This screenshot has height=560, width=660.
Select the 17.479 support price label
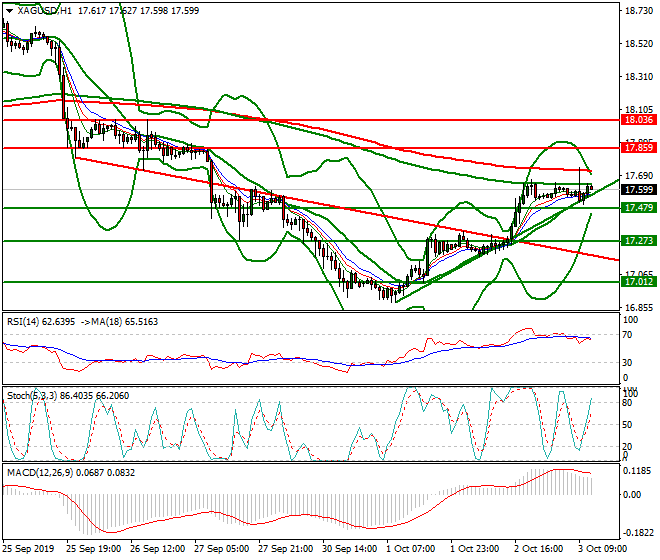(639, 208)
